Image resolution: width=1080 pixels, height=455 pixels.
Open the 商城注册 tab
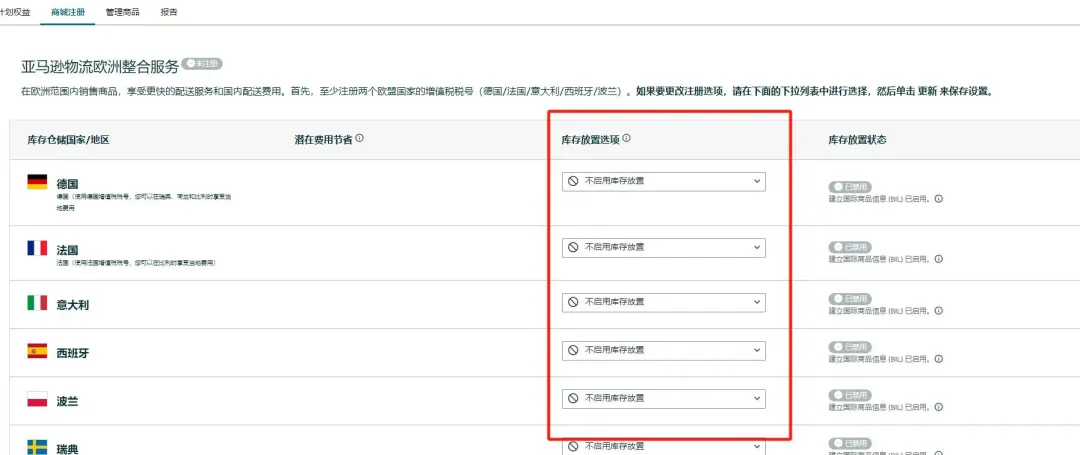(x=68, y=12)
